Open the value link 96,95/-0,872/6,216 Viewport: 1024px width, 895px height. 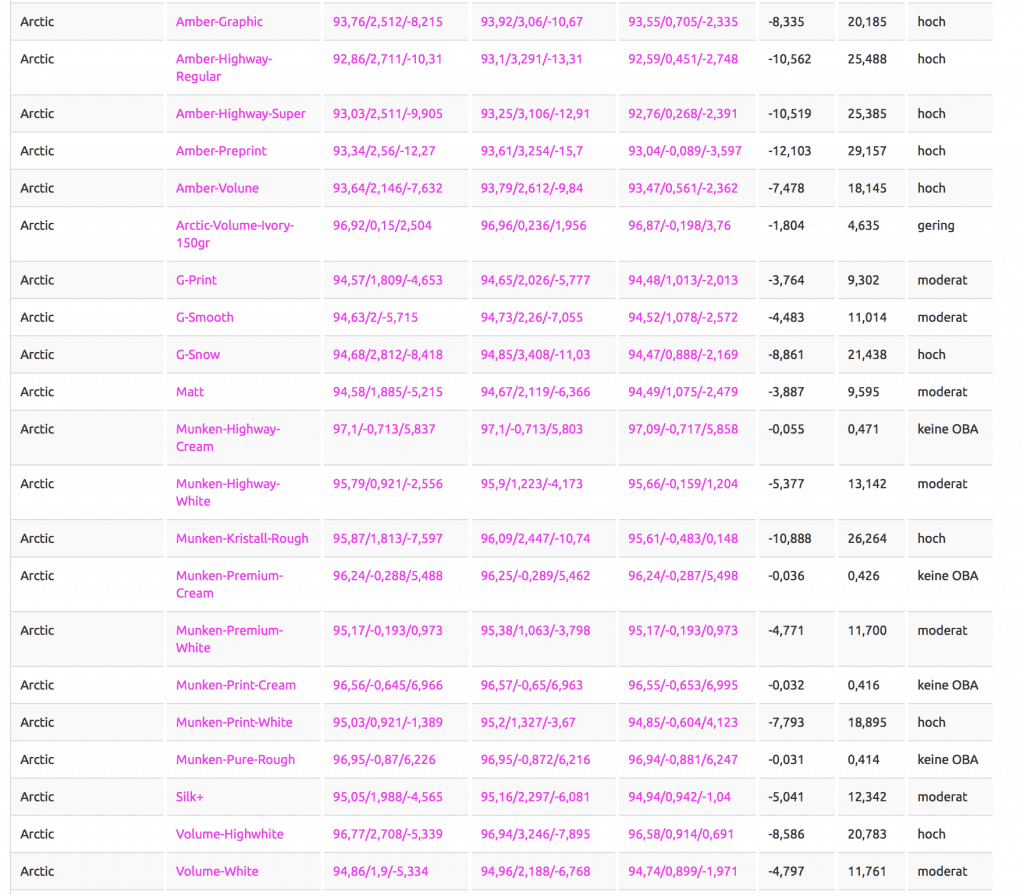[x=536, y=760]
